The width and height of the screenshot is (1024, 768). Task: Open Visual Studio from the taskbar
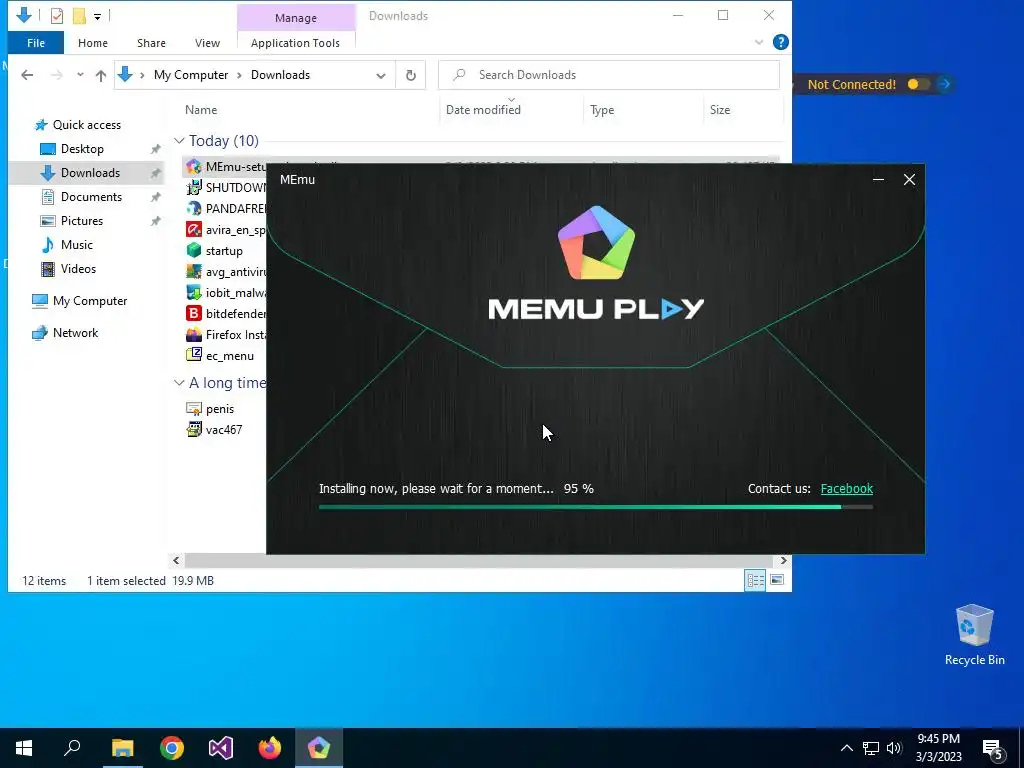(221, 748)
